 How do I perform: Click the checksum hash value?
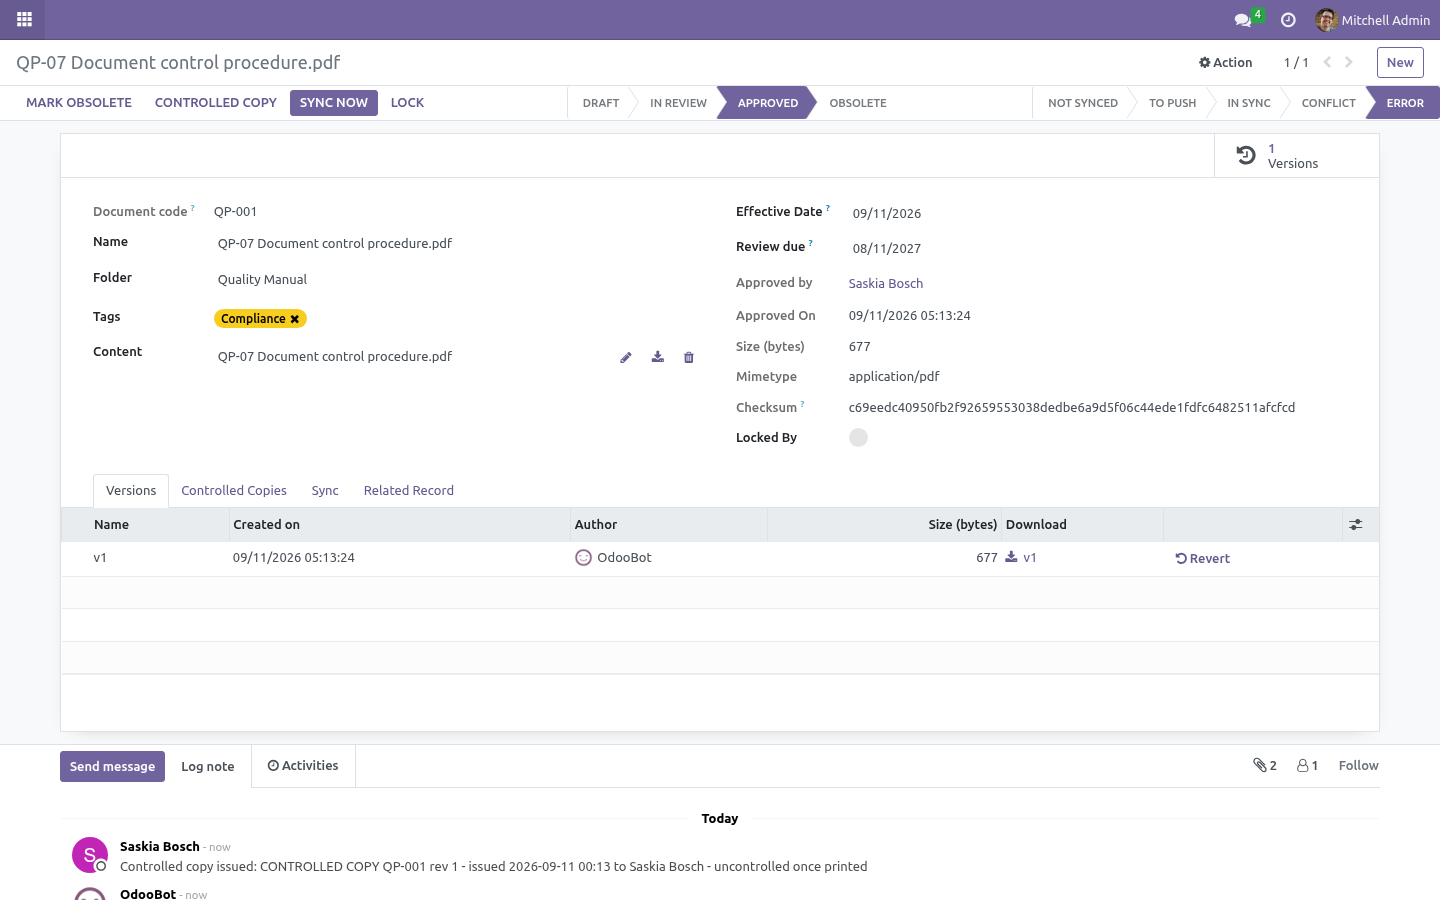tap(1072, 408)
